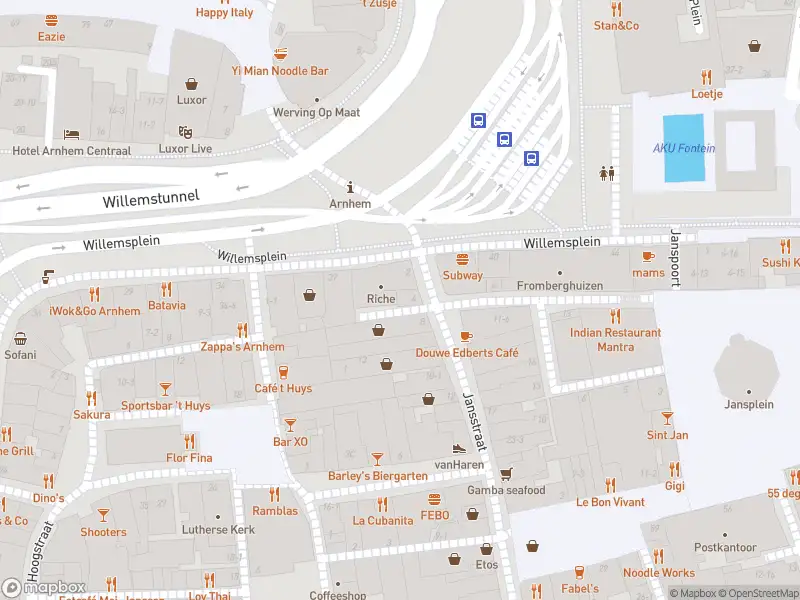
Task: Select the Willemstunnel road label
Action: (151, 199)
